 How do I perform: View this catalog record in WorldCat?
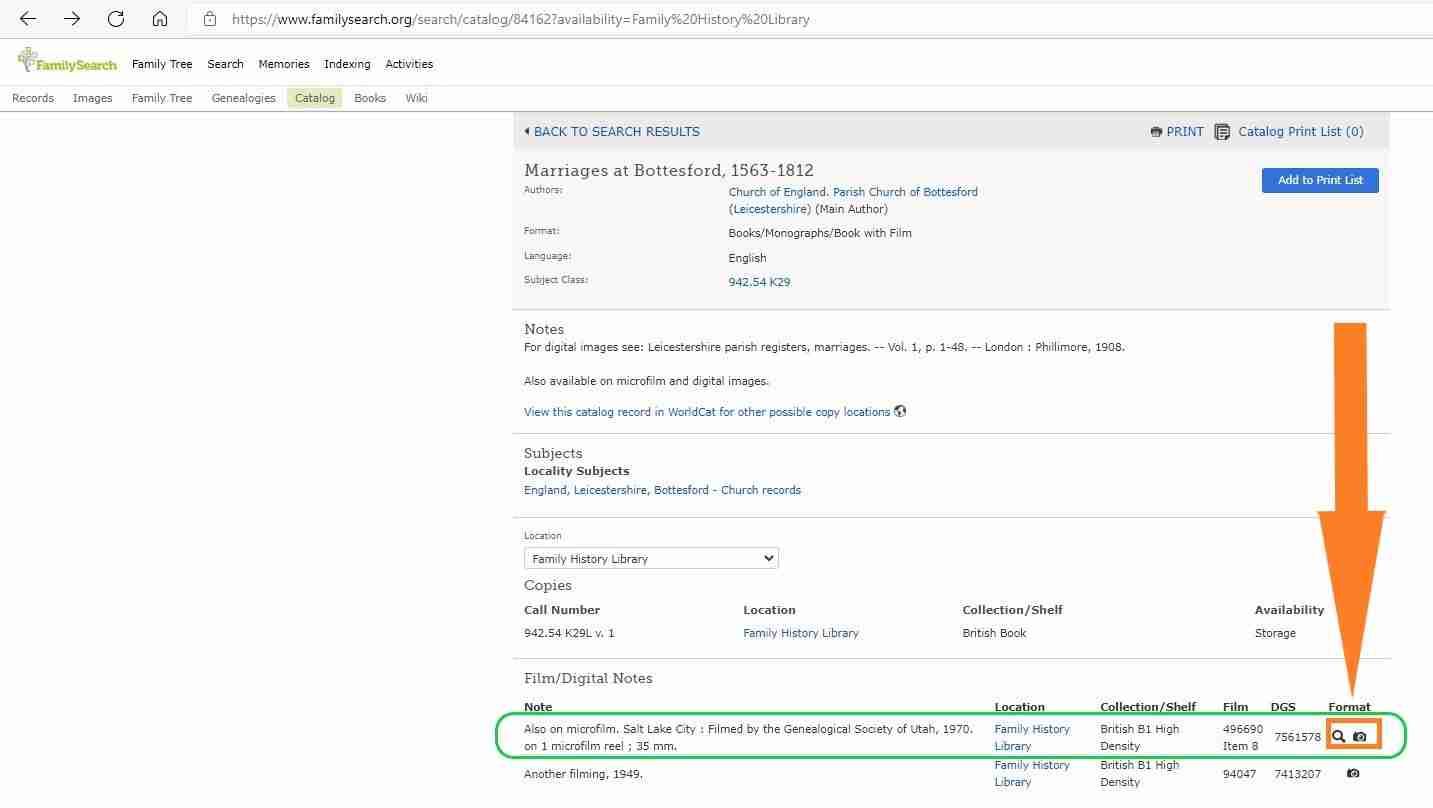tap(707, 412)
